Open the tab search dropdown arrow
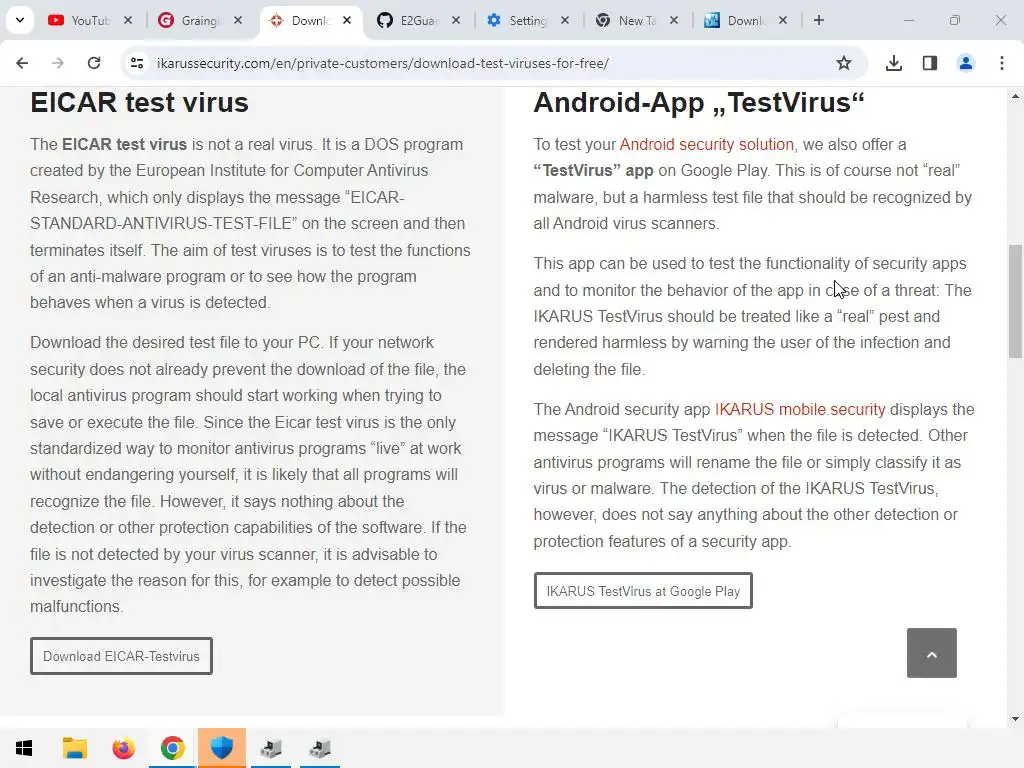The image size is (1024, 768). coord(20,20)
